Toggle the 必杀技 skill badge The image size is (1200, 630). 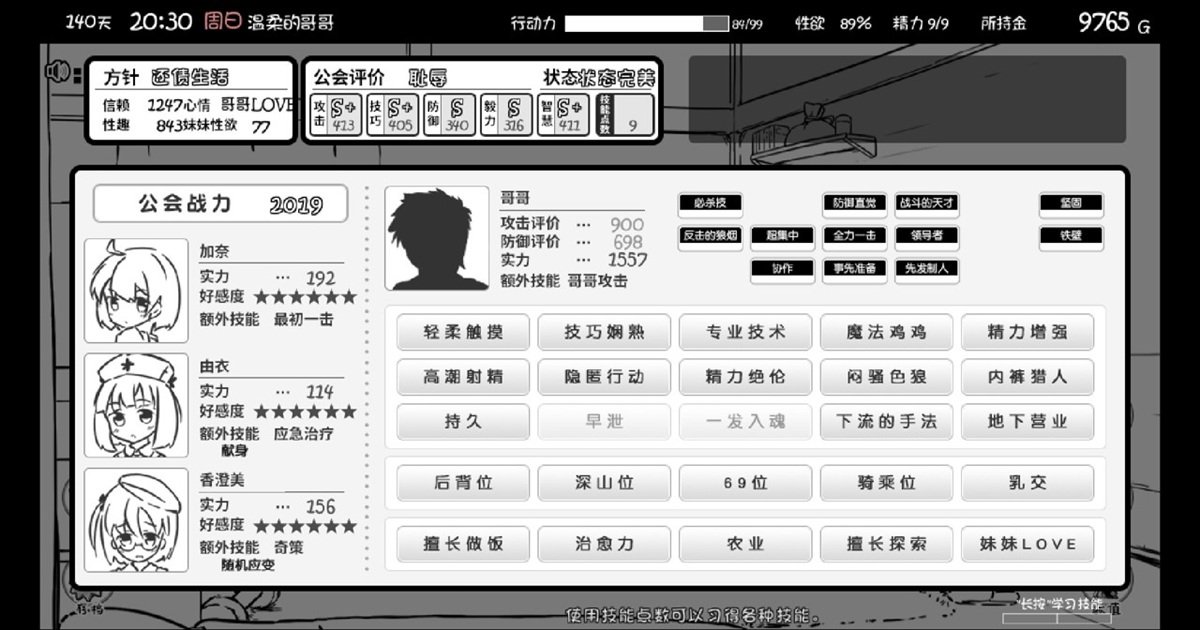[712, 205]
